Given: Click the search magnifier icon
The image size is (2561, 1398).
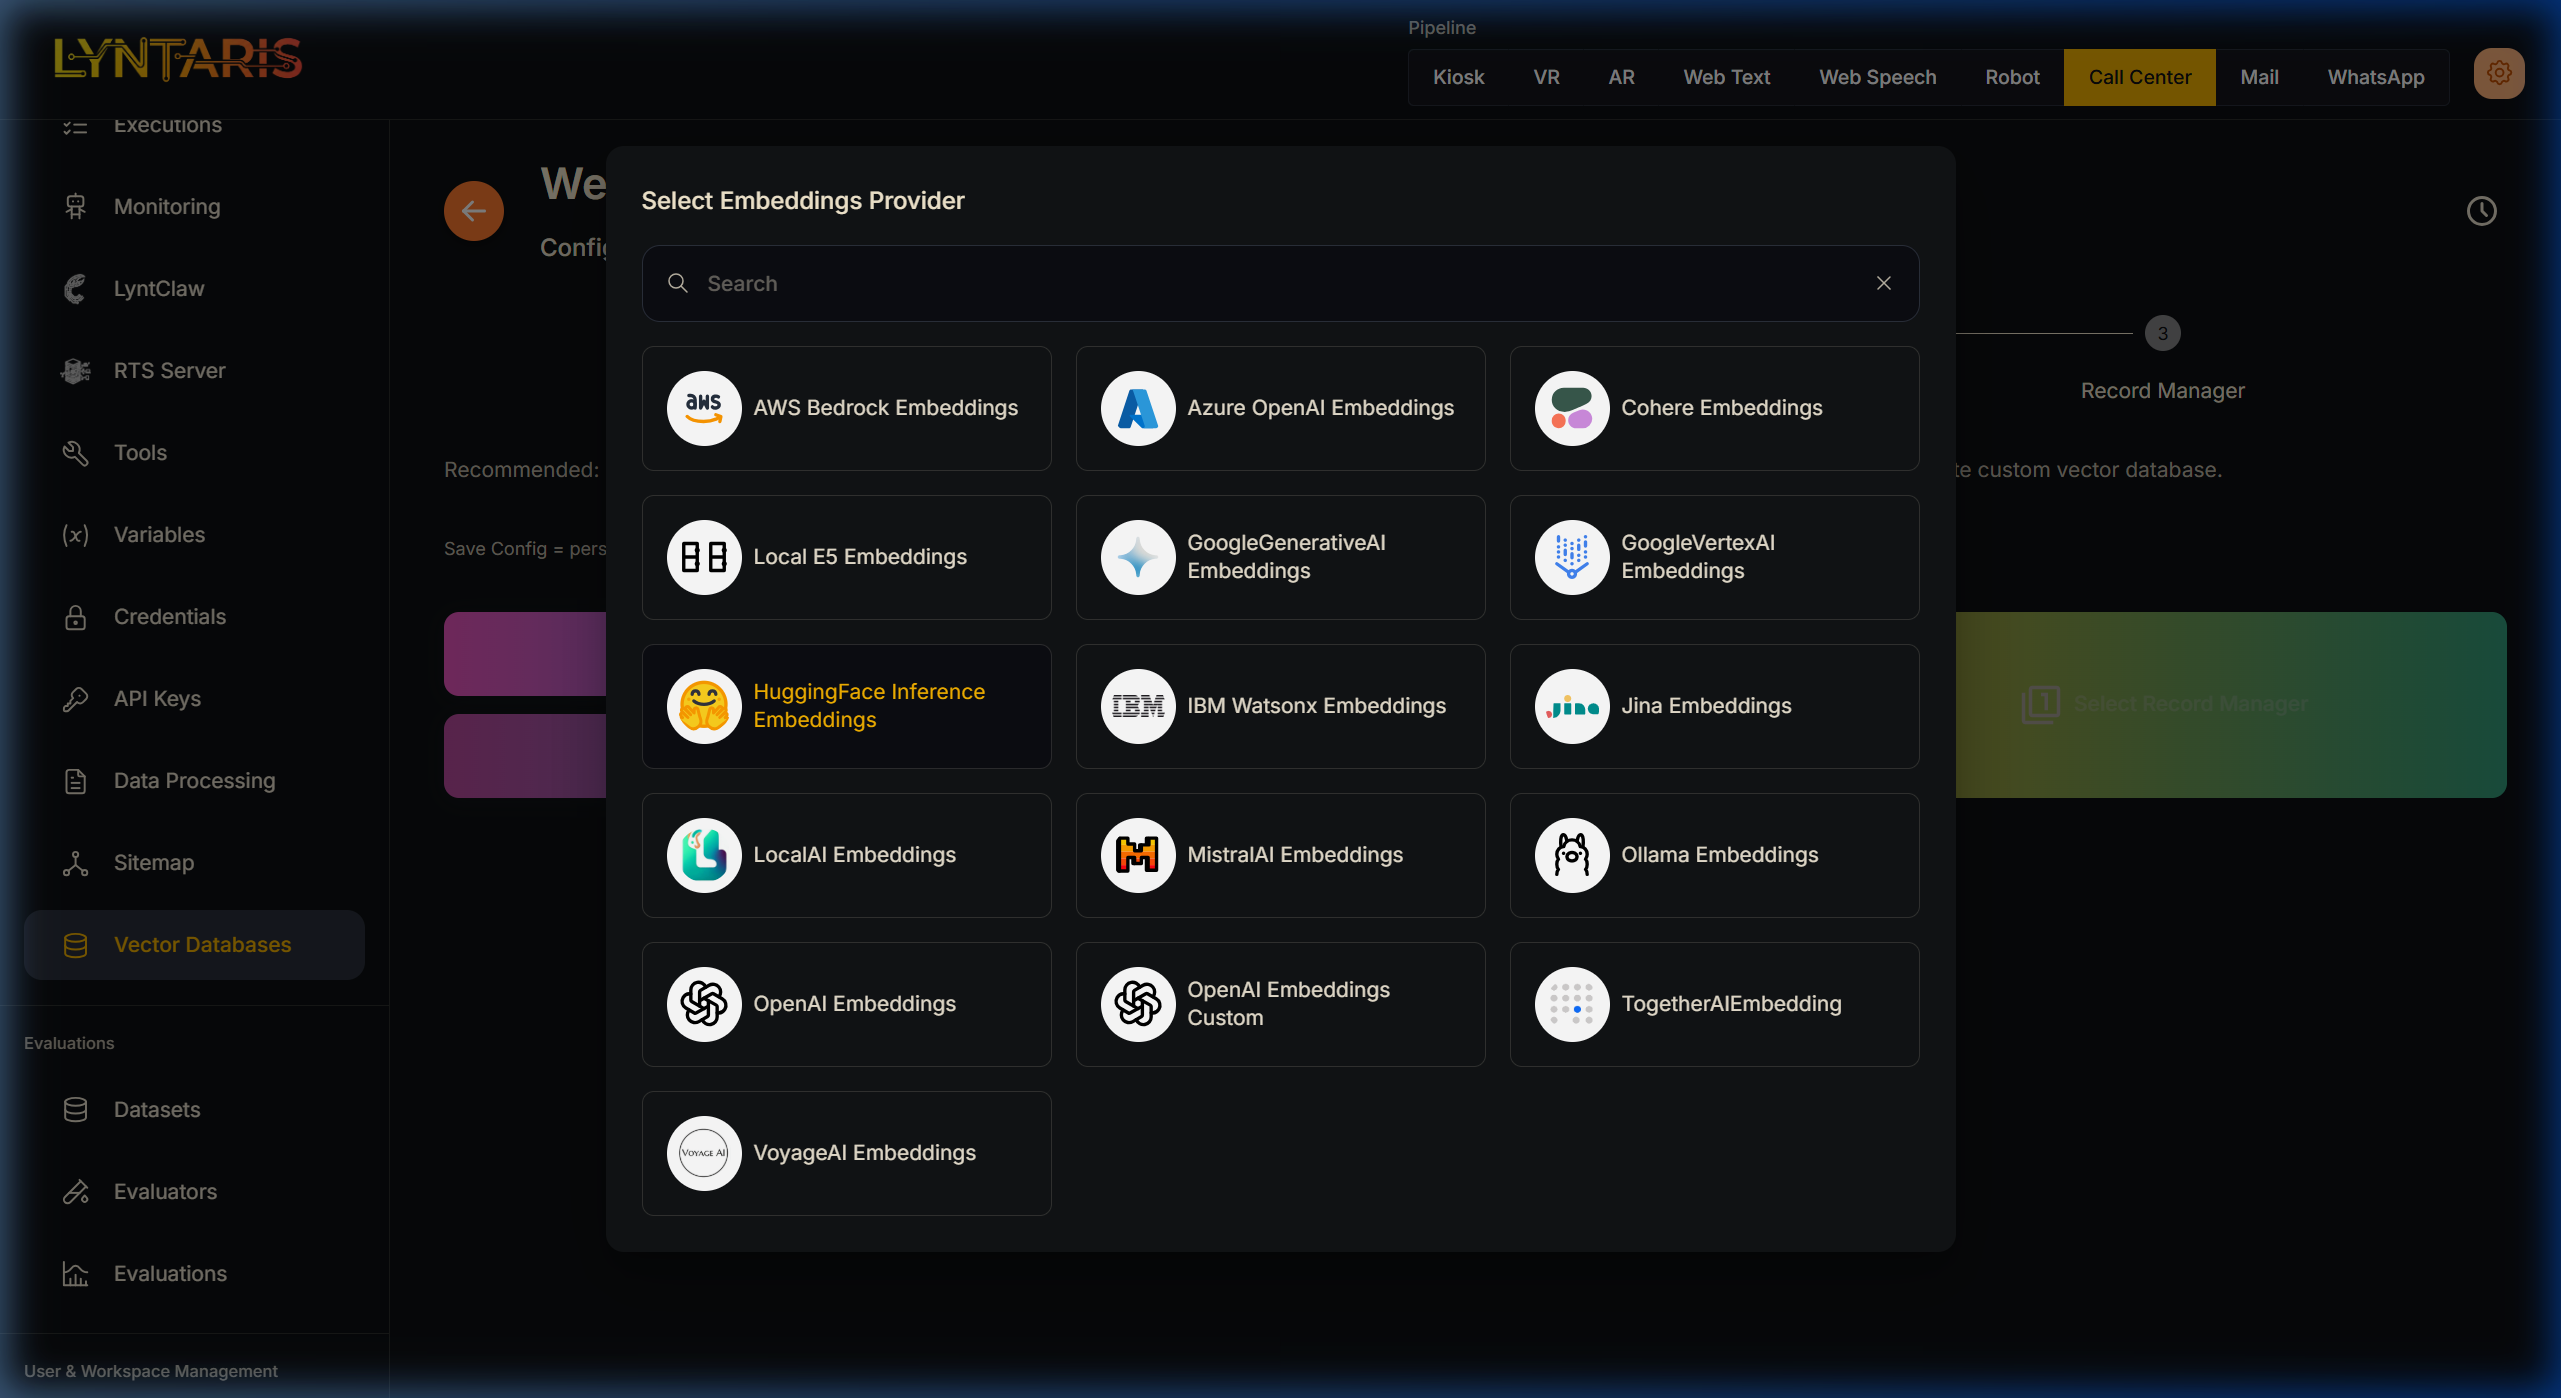Looking at the screenshot, I should point(678,283).
